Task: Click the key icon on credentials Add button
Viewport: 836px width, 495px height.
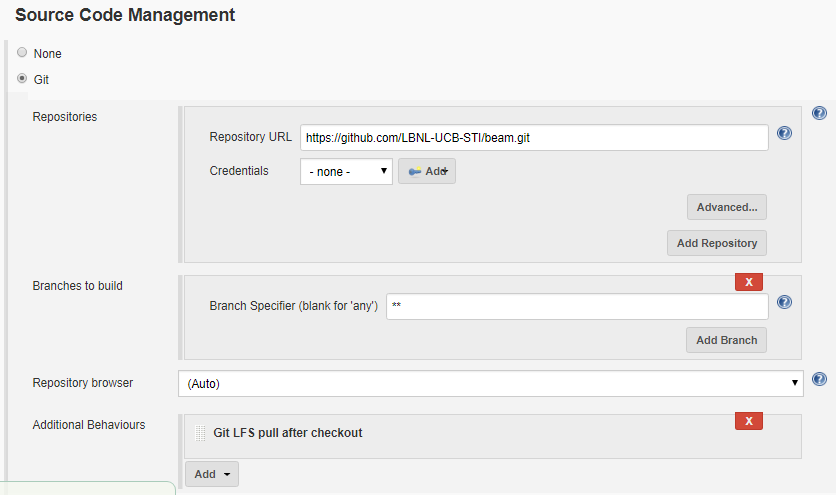Action: point(415,172)
